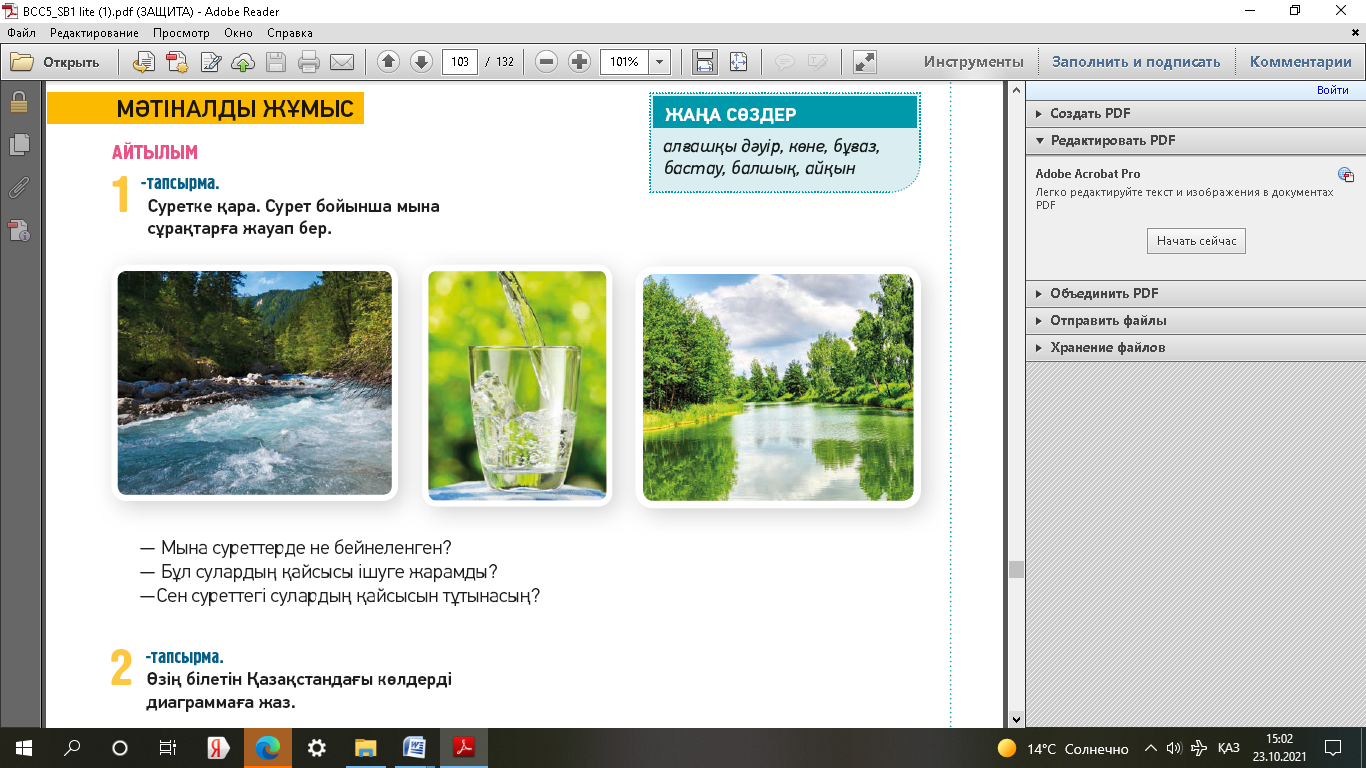The width and height of the screenshot is (1366, 768).
Task: Click the zoom percentage field showing 101%
Action: (x=625, y=62)
